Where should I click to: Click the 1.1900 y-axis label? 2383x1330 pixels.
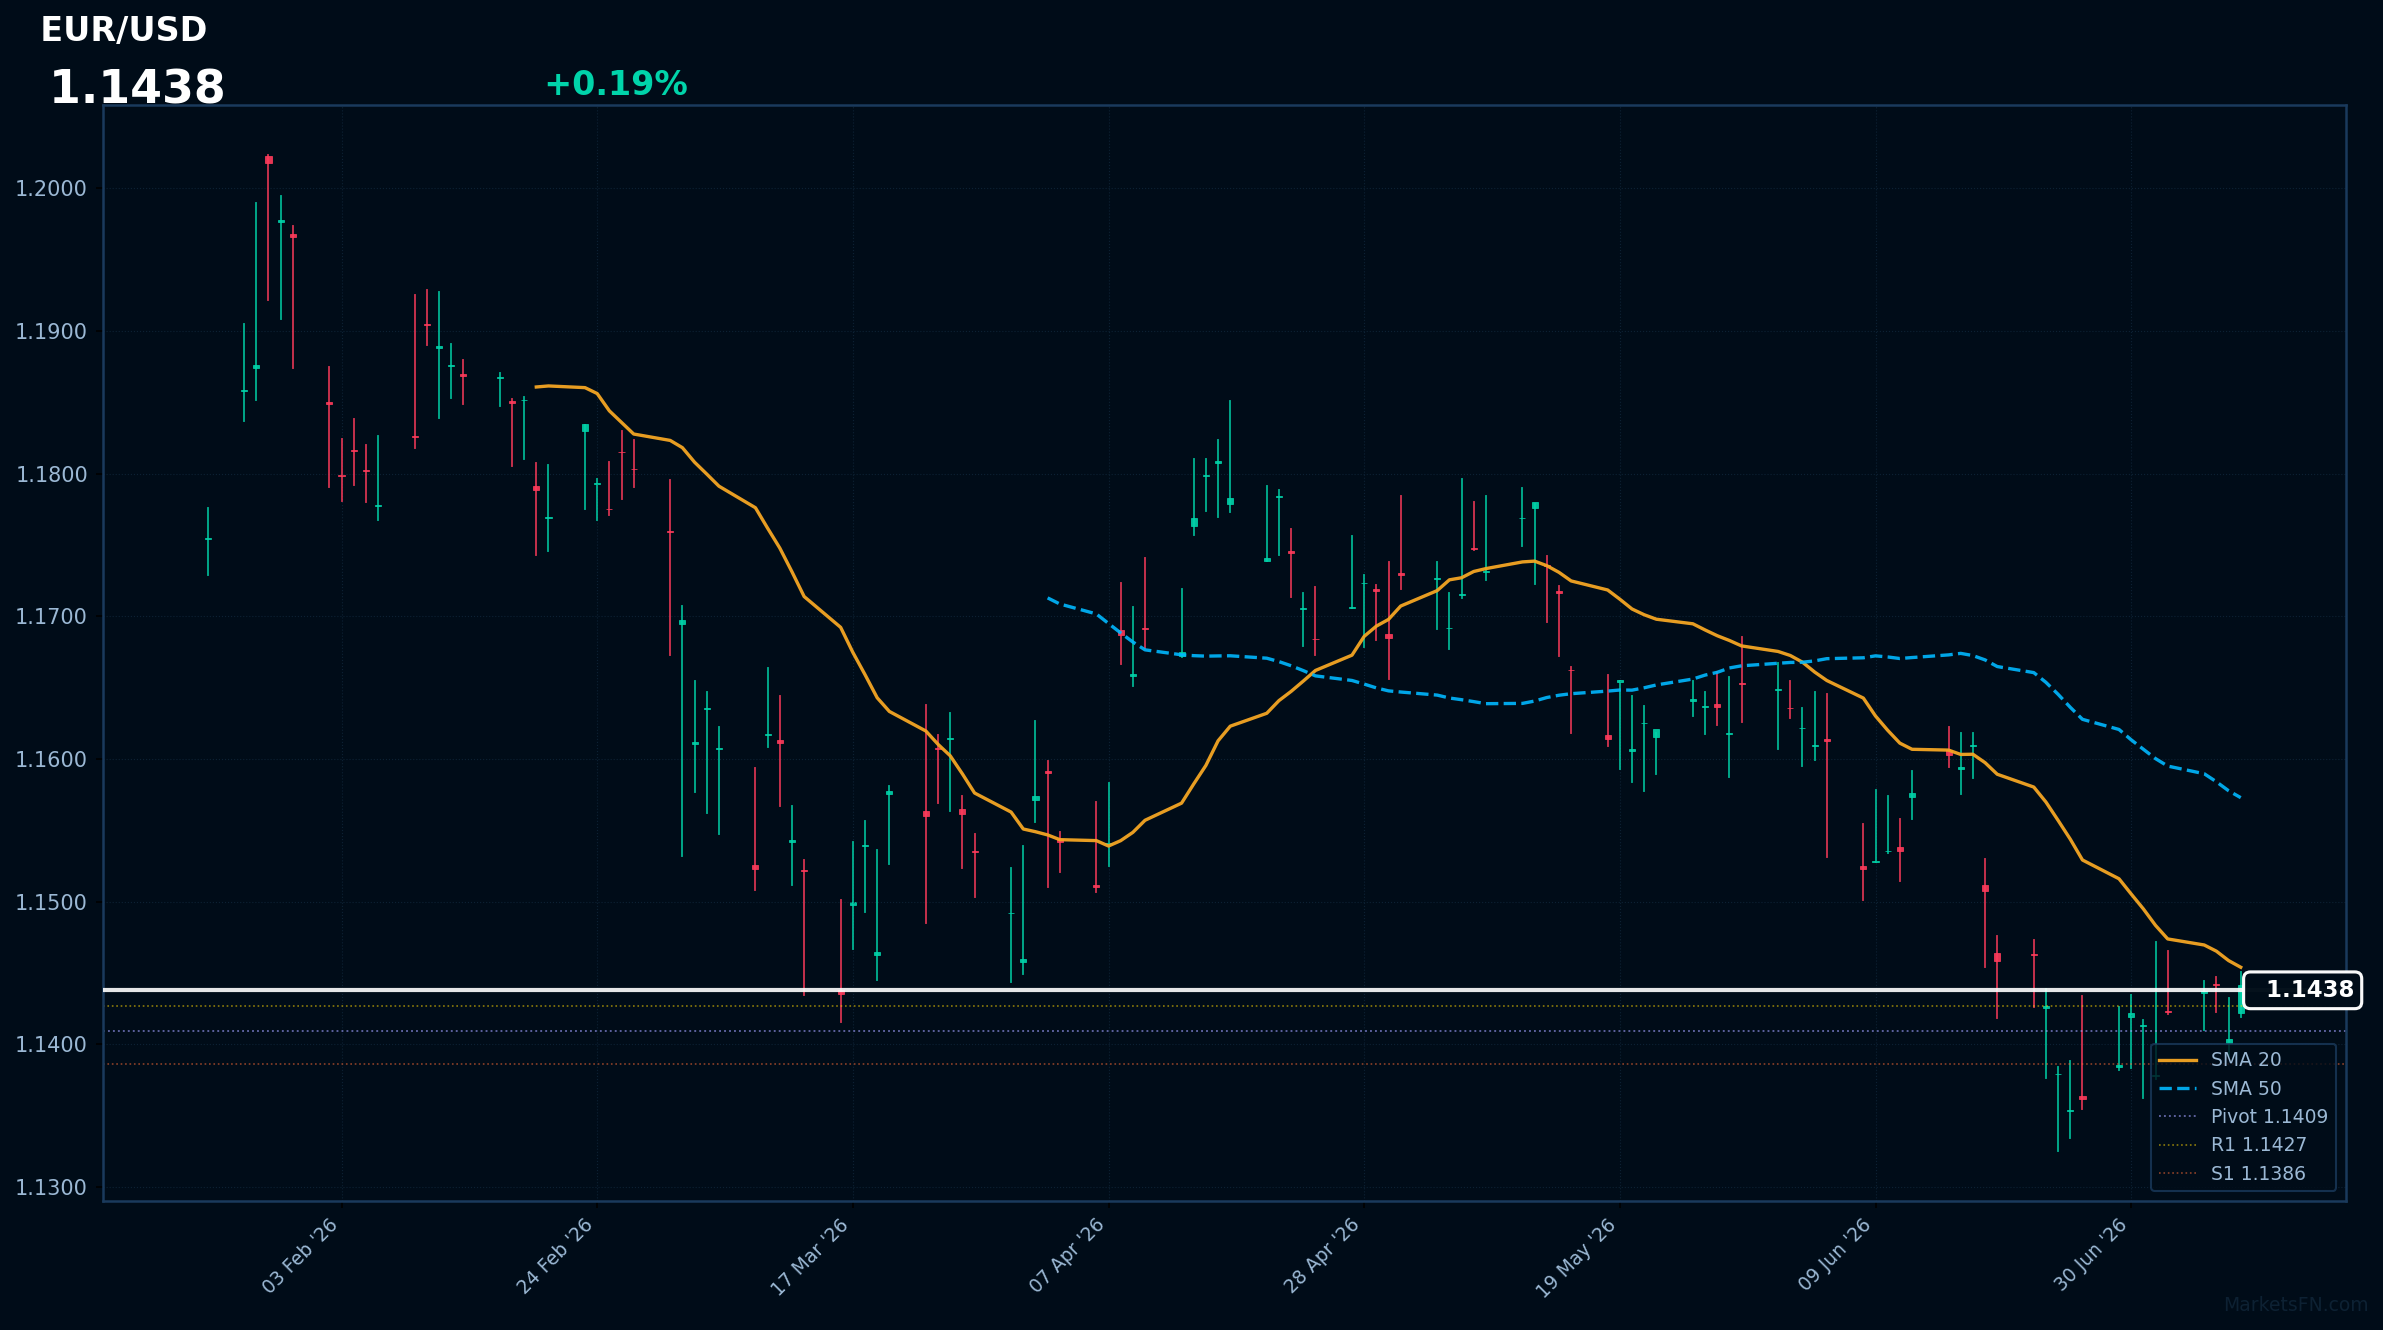coord(51,332)
